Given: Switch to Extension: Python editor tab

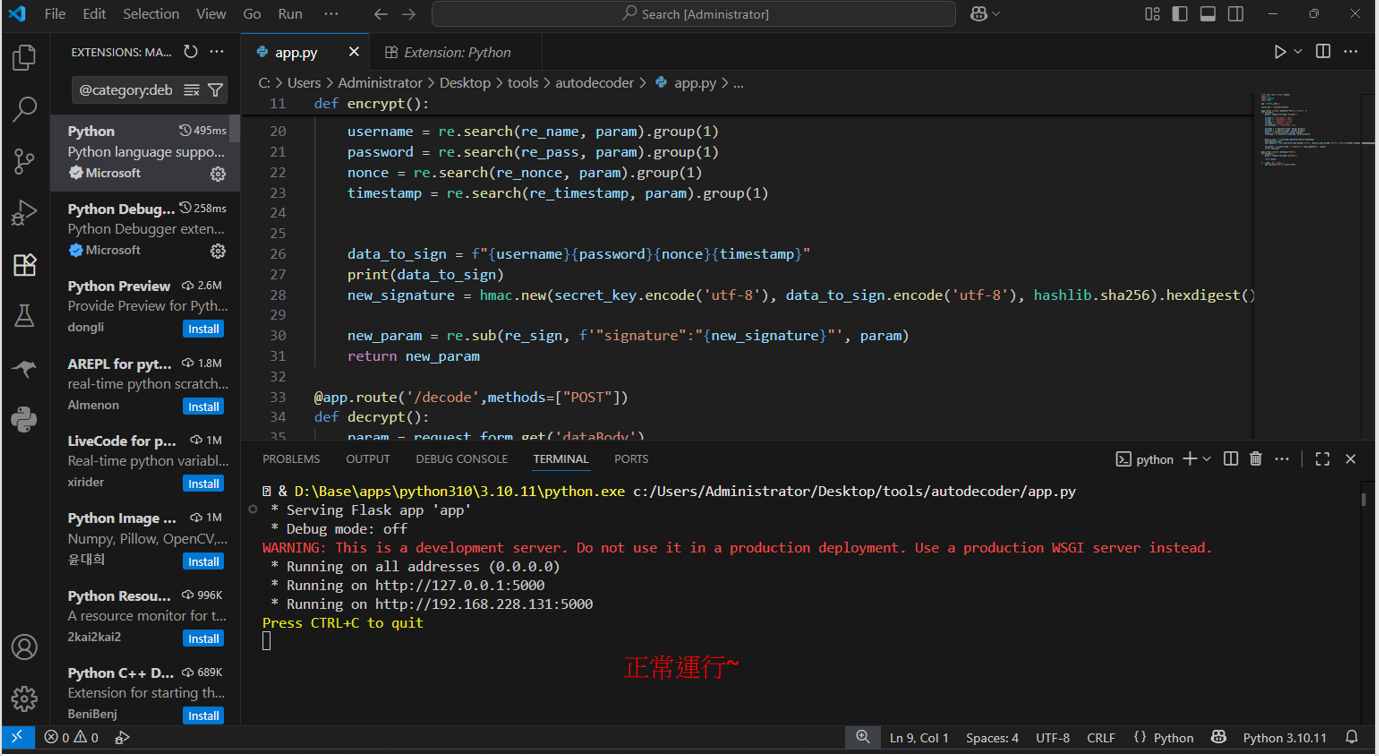Looking at the screenshot, I should [x=457, y=52].
